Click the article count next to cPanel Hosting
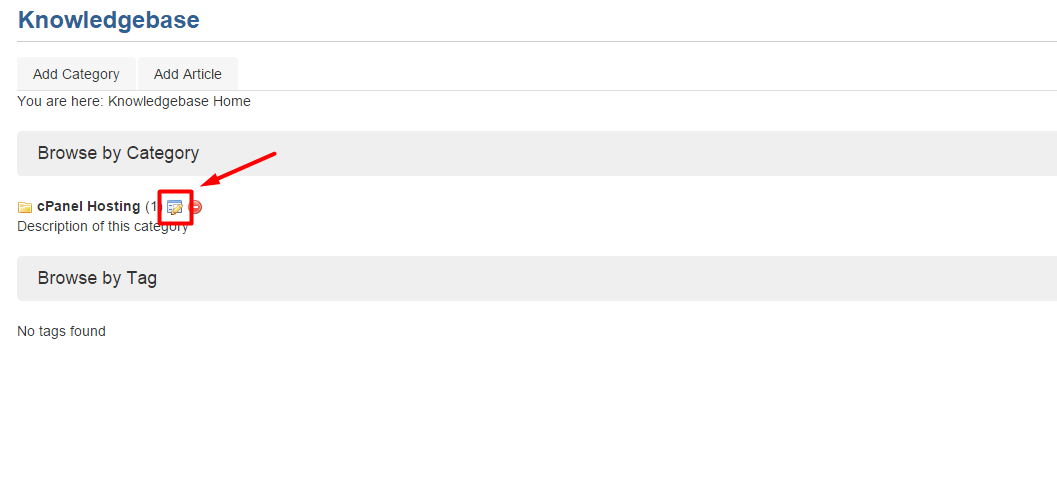The height and width of the screenshot is (477, 1057). click(x=152, y=206)
